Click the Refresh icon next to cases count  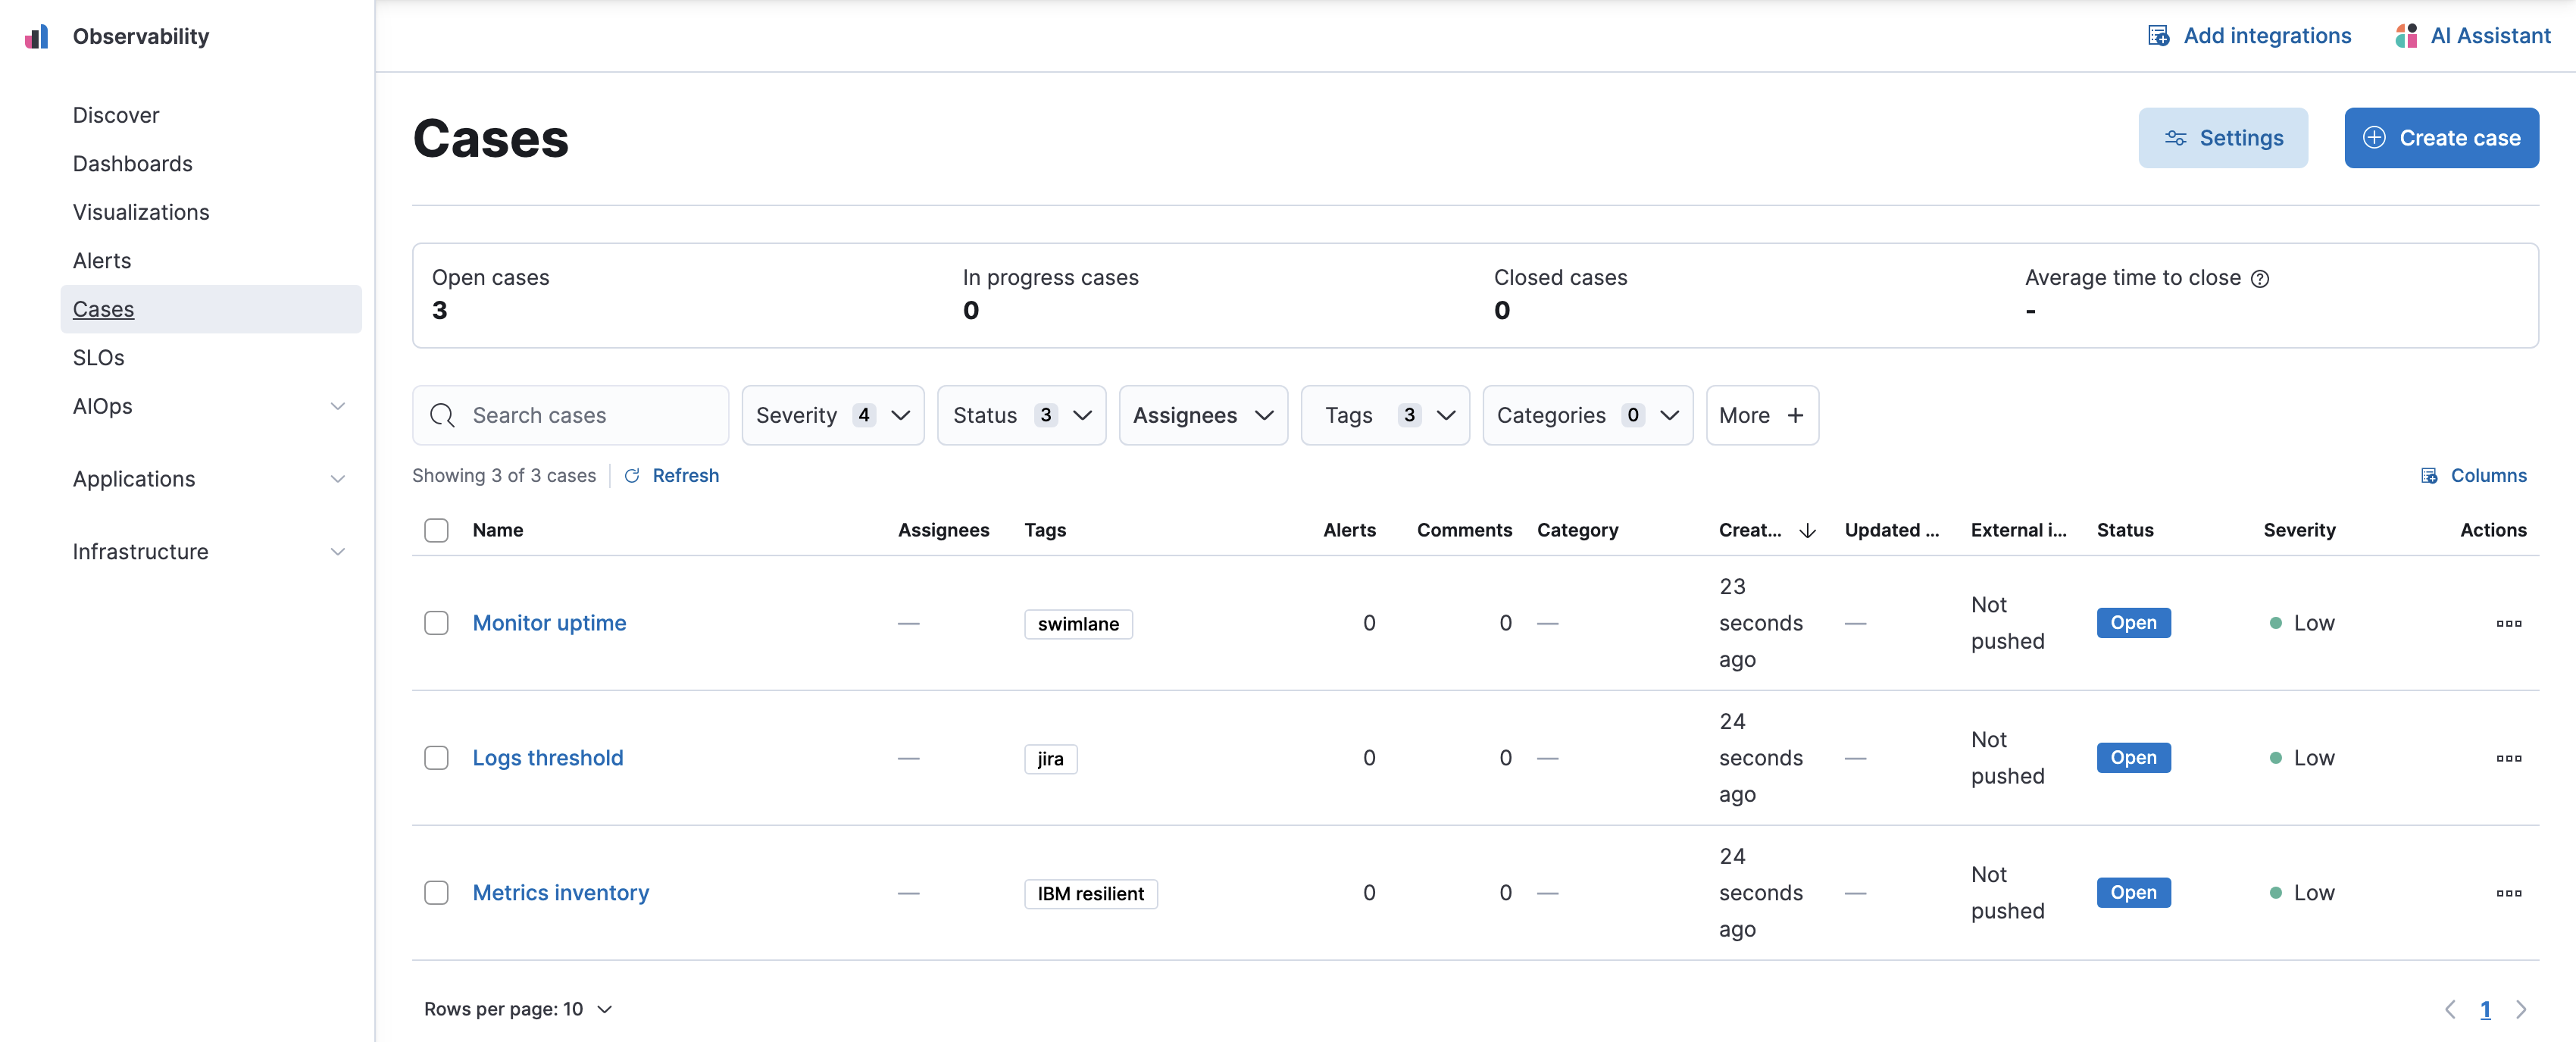[x=631, y=474]
